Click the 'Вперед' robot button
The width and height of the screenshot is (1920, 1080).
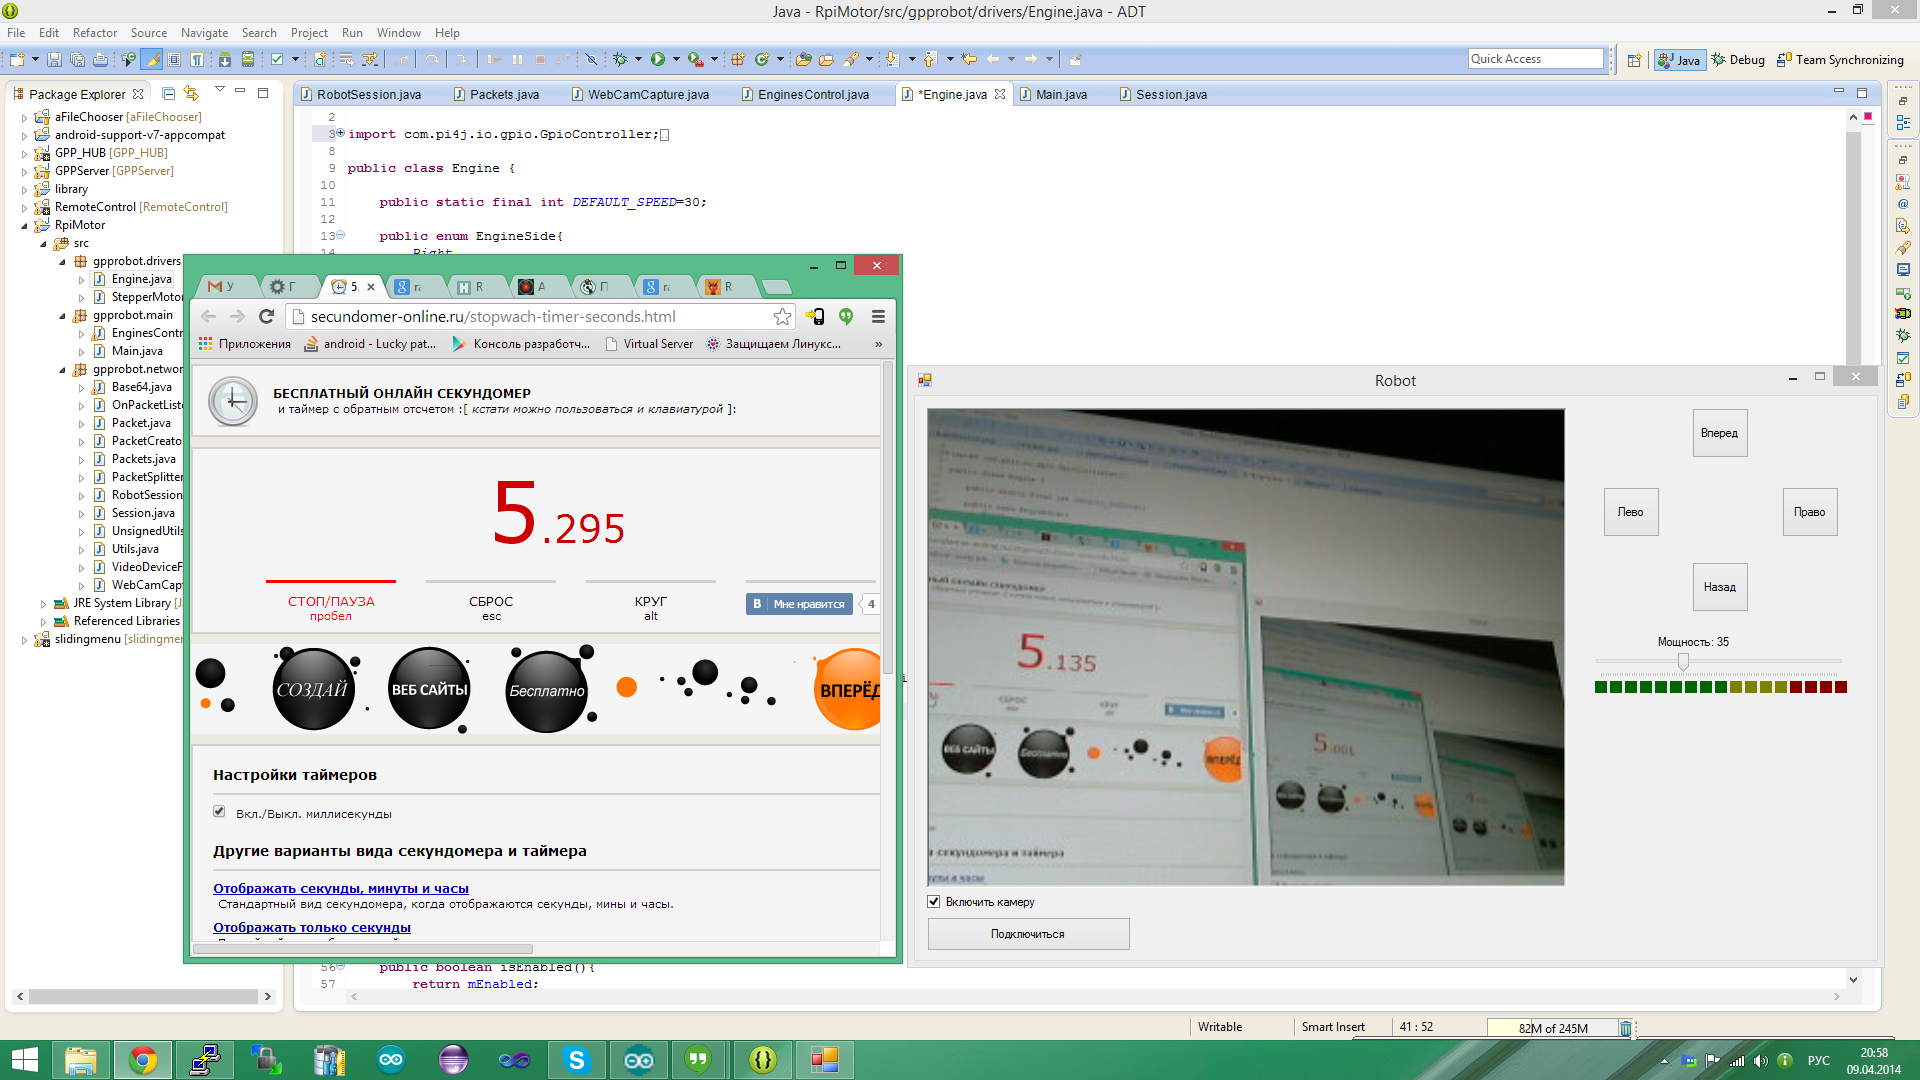(1719, 433)
